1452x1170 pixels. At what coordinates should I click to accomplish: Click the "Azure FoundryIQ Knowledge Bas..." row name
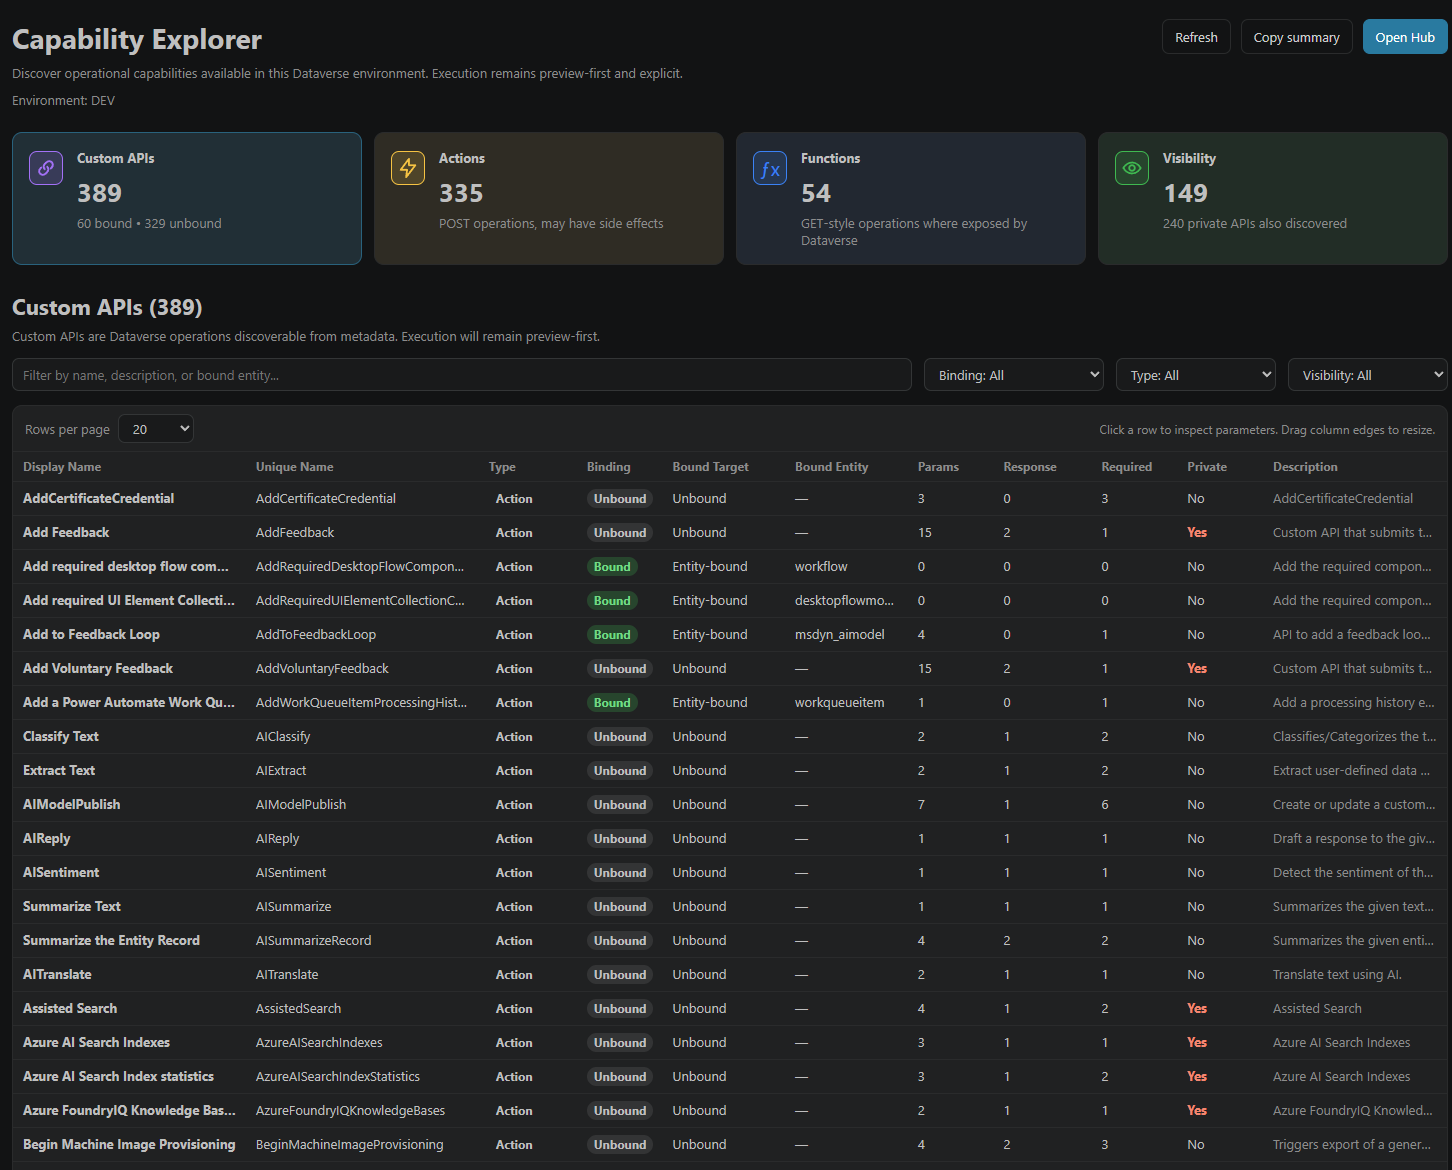[x=129, y=1111]
